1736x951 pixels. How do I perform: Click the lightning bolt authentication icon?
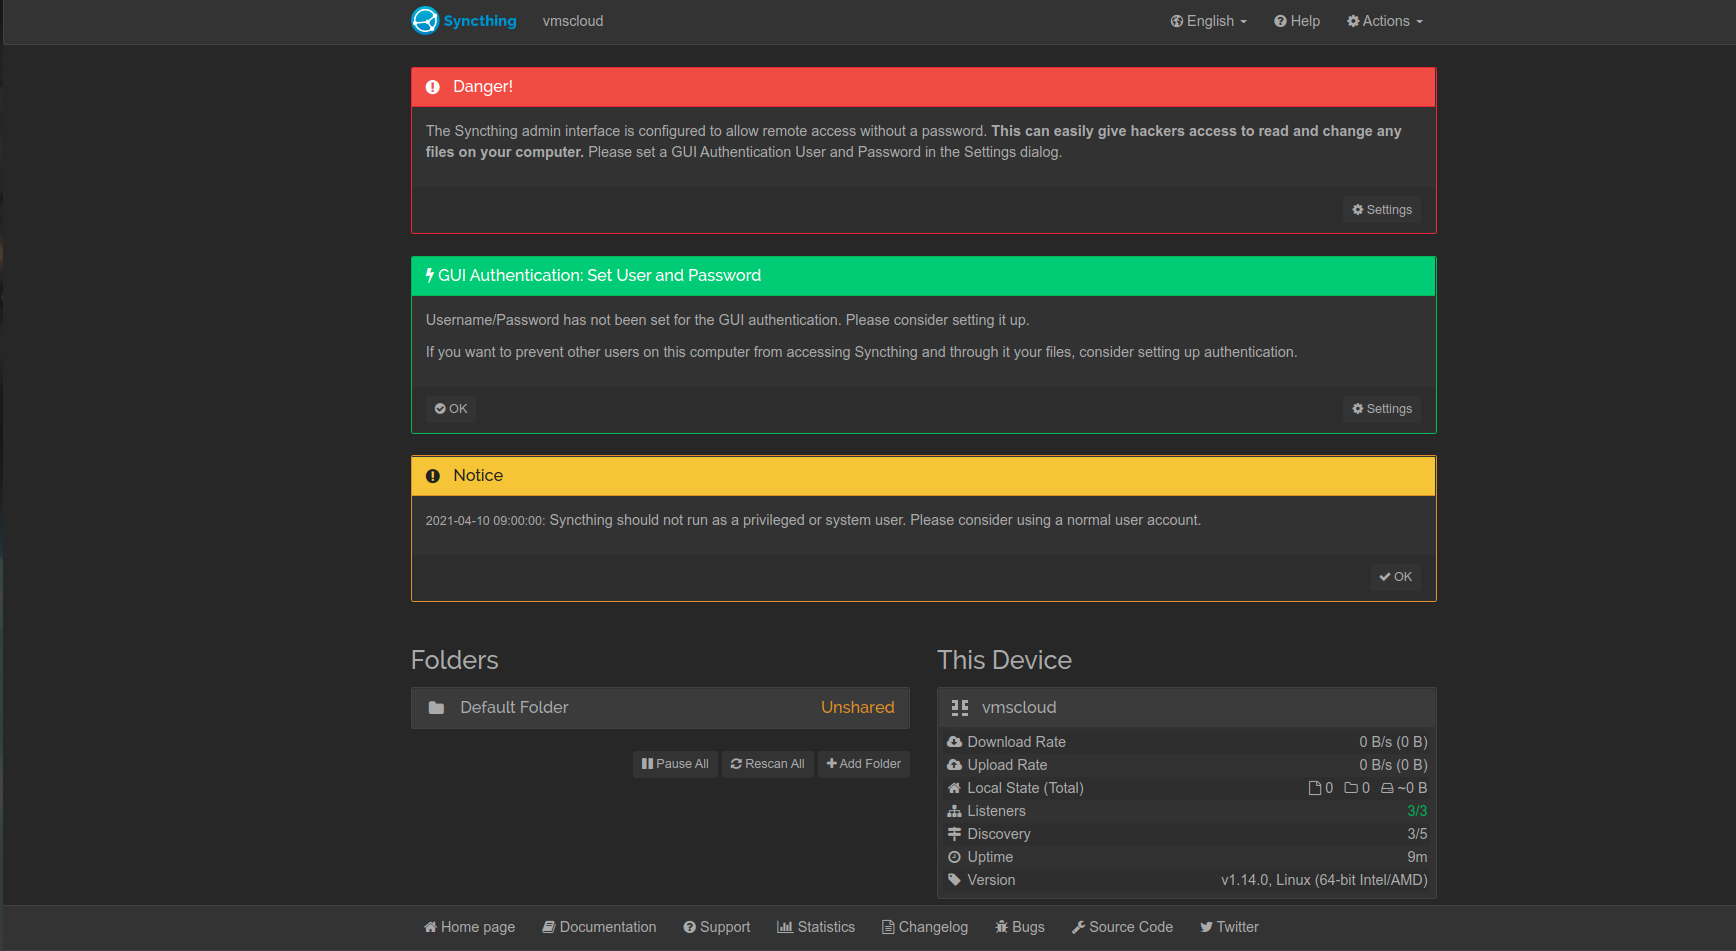click(x=430, y=275)
